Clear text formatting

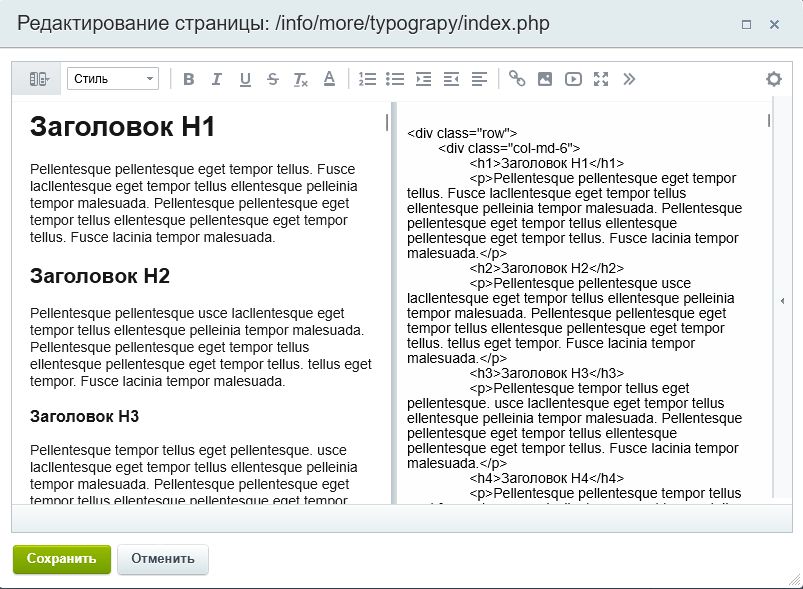301,79
